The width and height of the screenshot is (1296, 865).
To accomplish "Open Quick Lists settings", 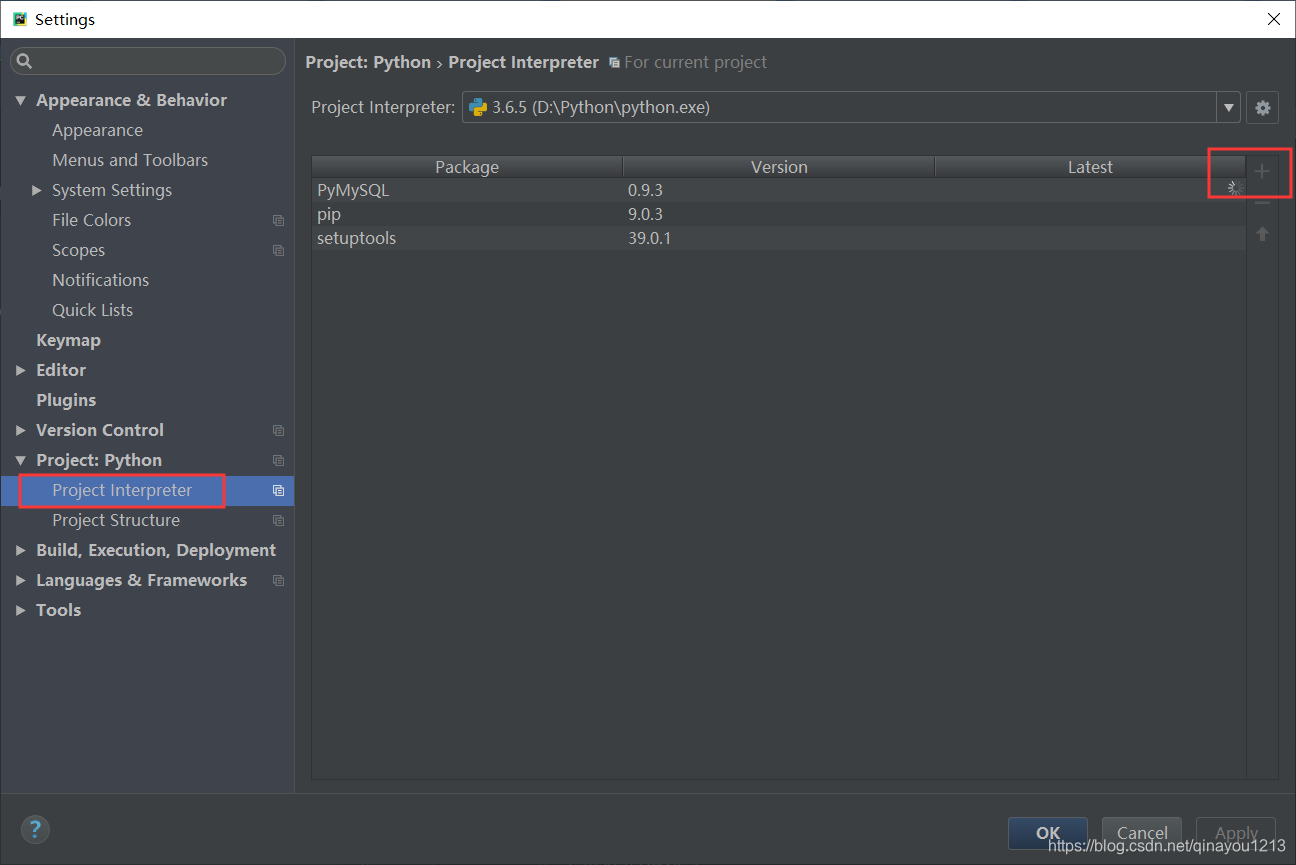I will point(92,310).
